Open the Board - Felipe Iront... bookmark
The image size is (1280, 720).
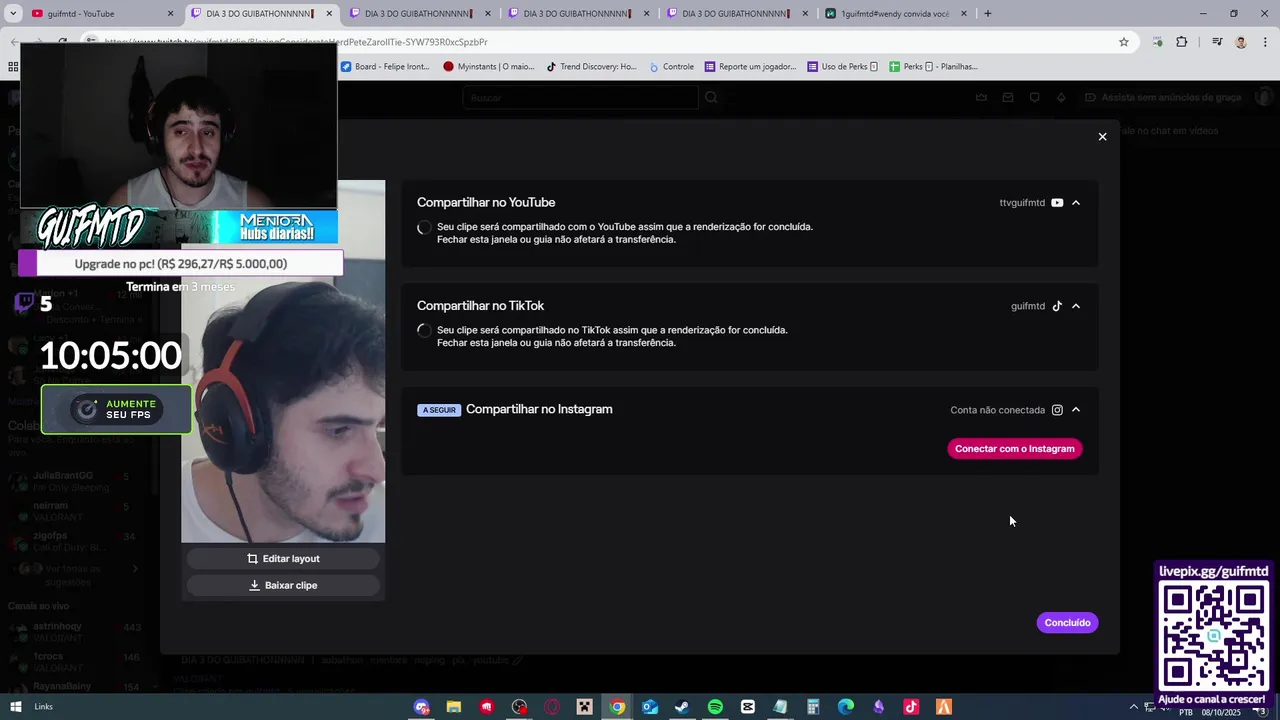click(x=385, y=67)
